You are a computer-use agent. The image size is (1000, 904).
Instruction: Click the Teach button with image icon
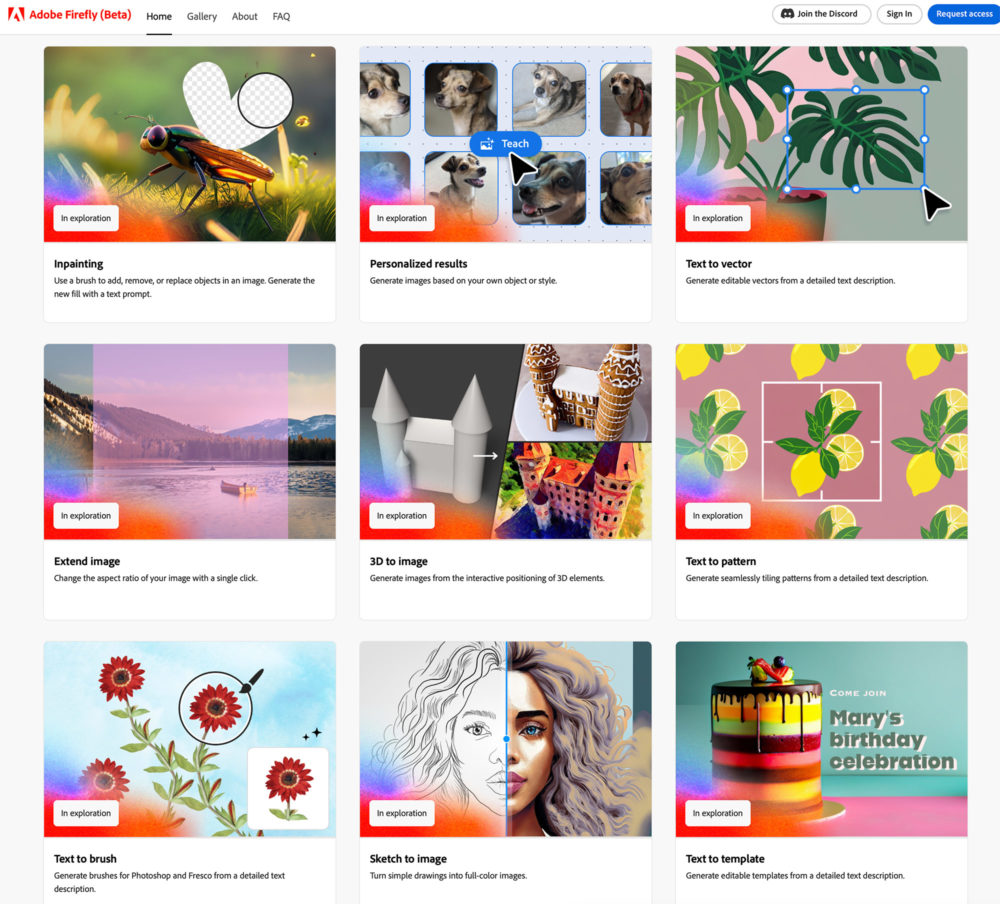point(505,144)
